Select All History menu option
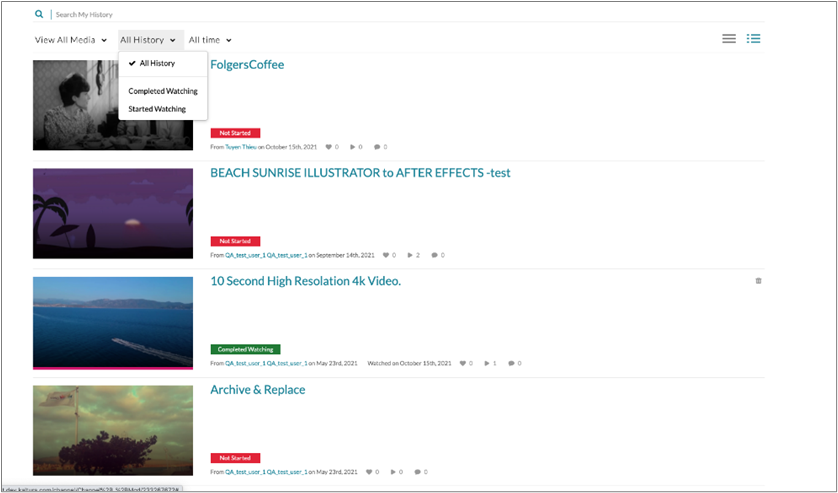The height and width of the screenshot is (493, 838). (162, 63)
